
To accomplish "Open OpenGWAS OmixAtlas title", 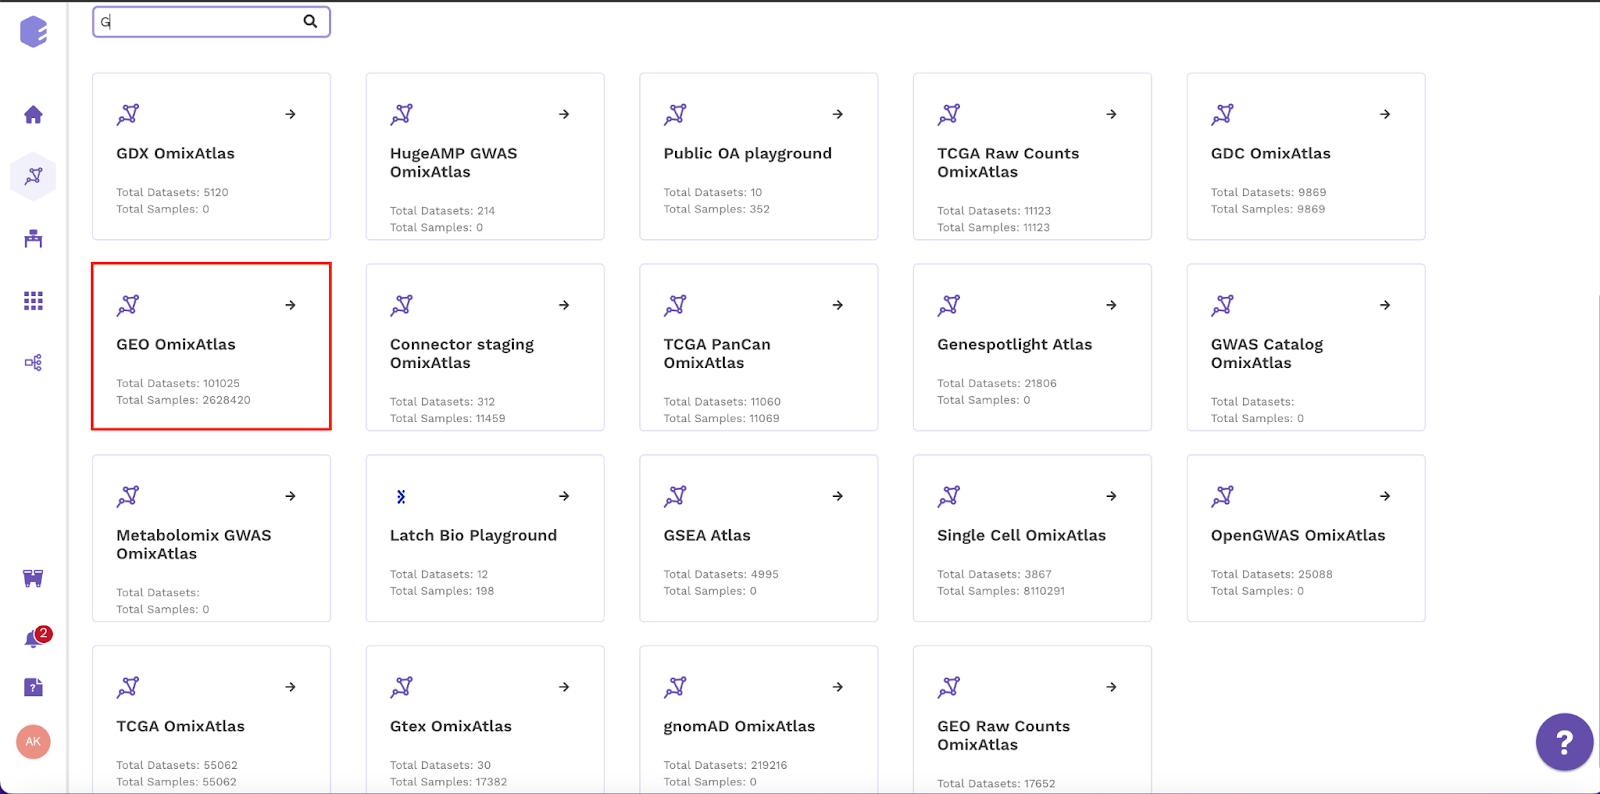I will tap(1298, 535).
